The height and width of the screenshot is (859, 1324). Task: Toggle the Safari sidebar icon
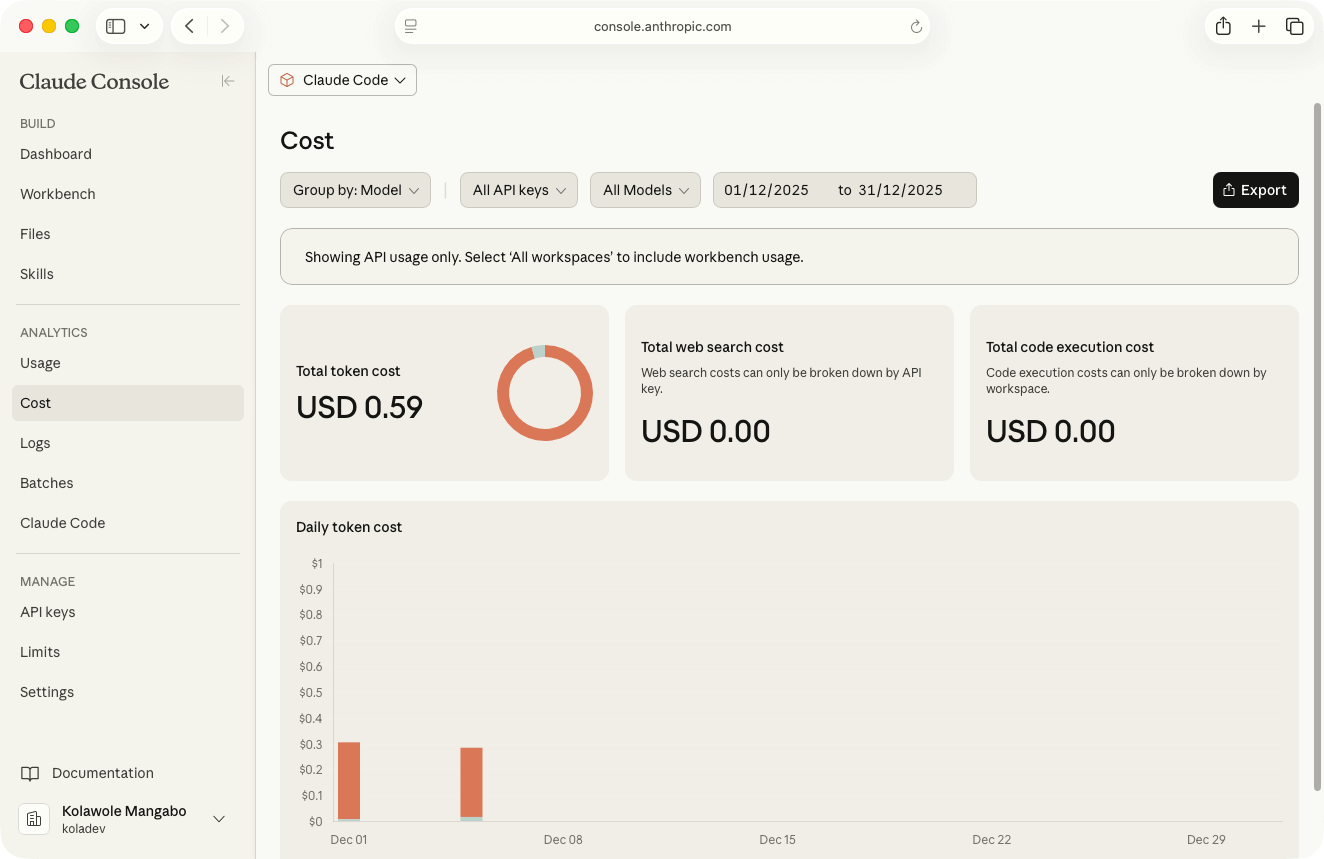115,26
